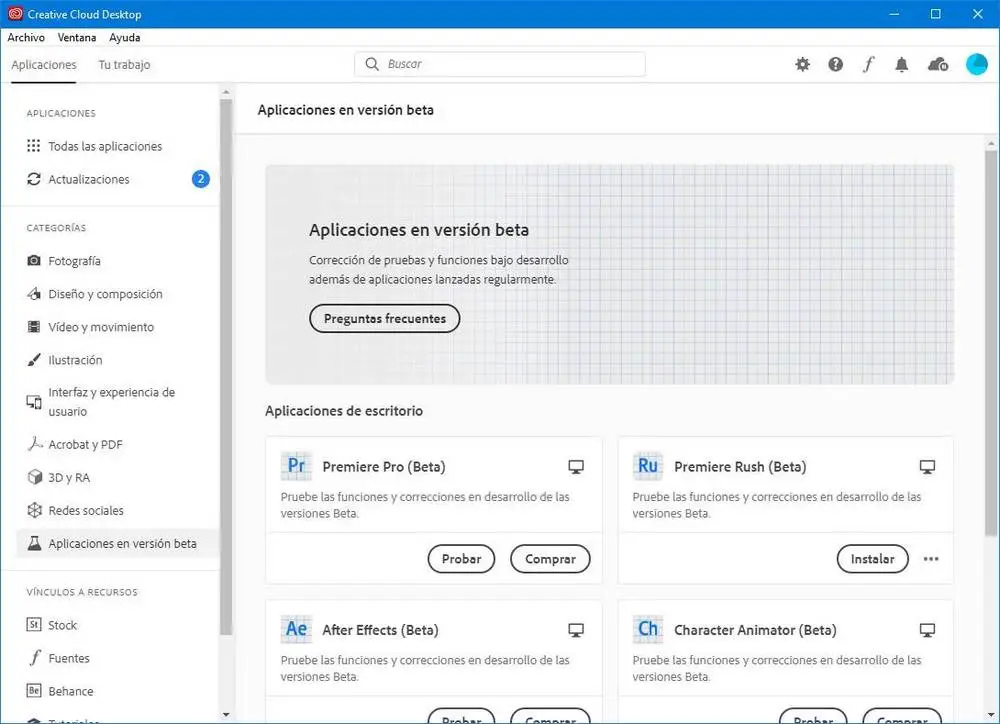Click the Premiere Rush (Beta) app icon

[648, 466]
